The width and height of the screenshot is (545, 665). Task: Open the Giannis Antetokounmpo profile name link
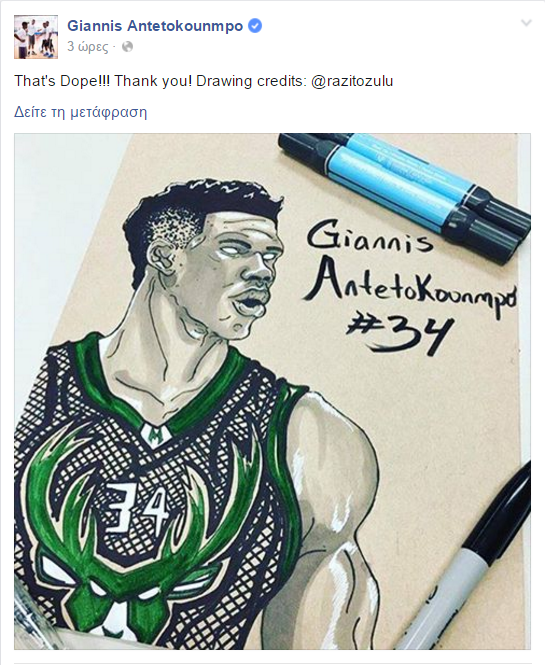point(155,26)
